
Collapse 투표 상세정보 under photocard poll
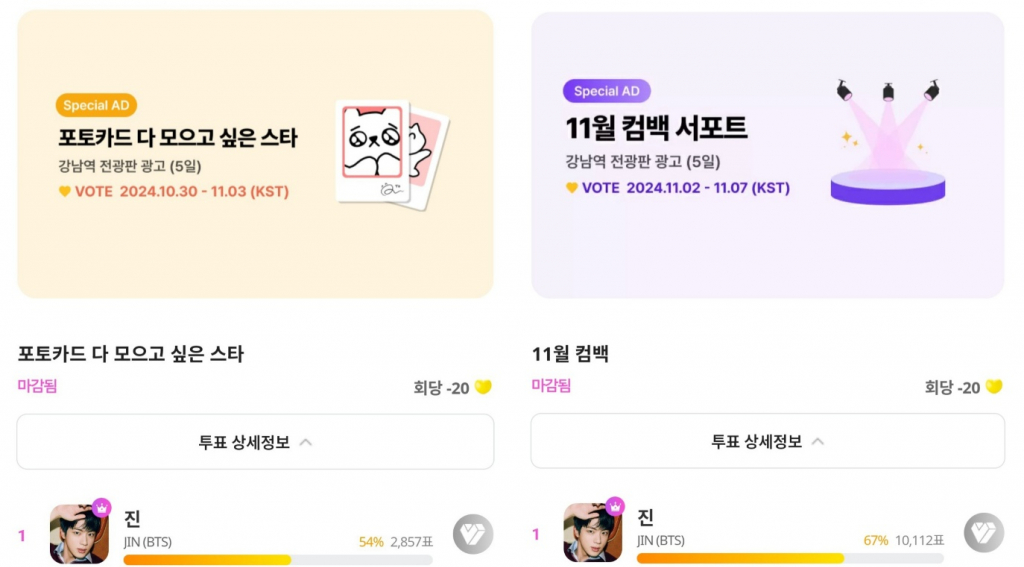click(x=255, y=442)
